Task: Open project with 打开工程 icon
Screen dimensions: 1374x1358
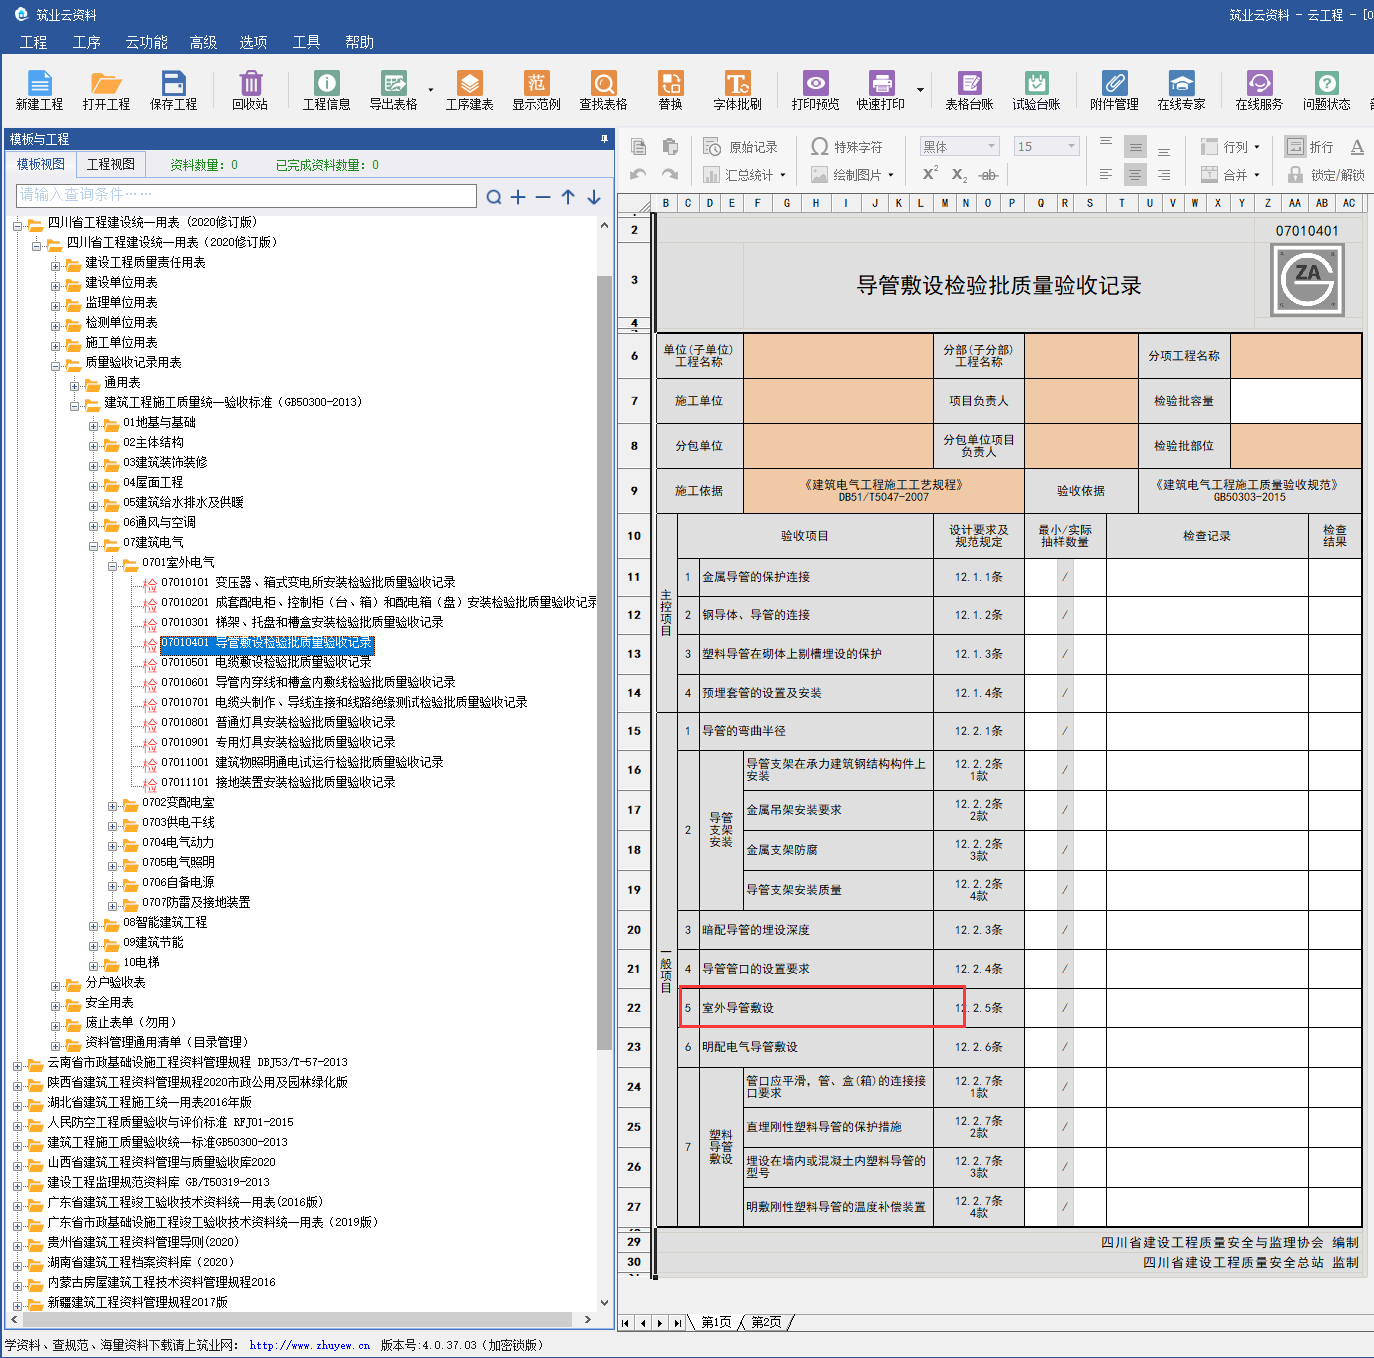Action: (106, 90)
